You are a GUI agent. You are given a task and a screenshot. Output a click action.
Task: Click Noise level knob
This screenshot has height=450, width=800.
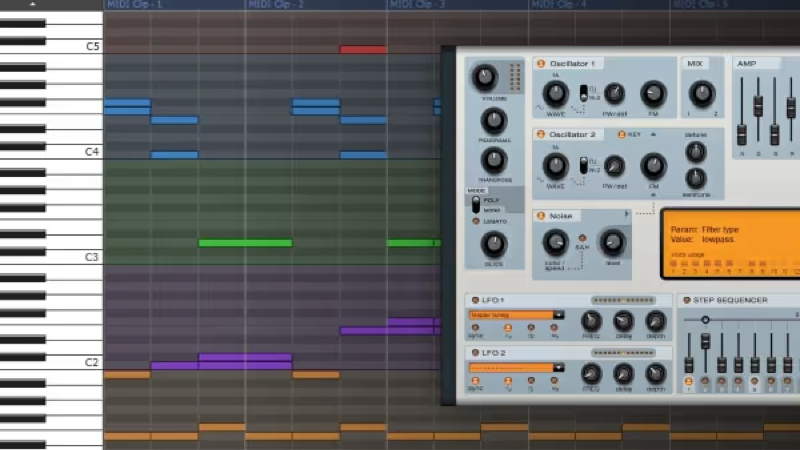tap(612, 242)
